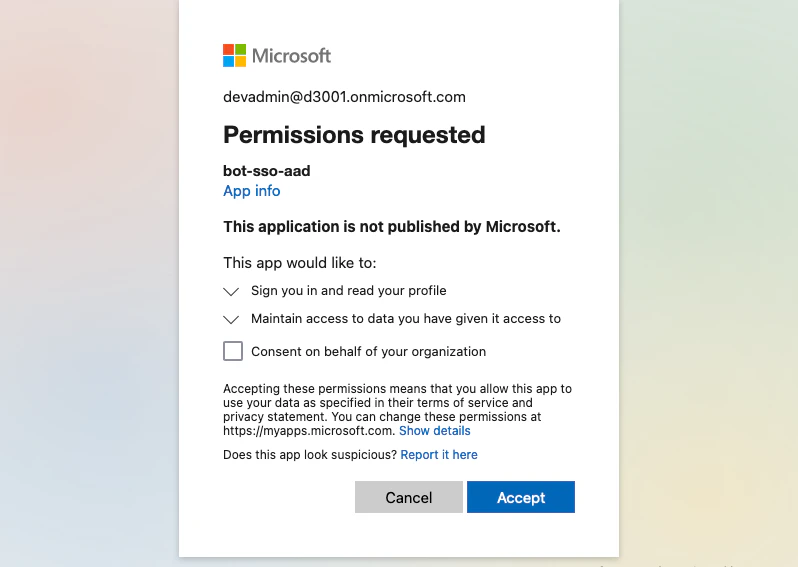Click the blue Accept button
The image size is (798, 567).
pyautogui.click(x=521, y=497)
